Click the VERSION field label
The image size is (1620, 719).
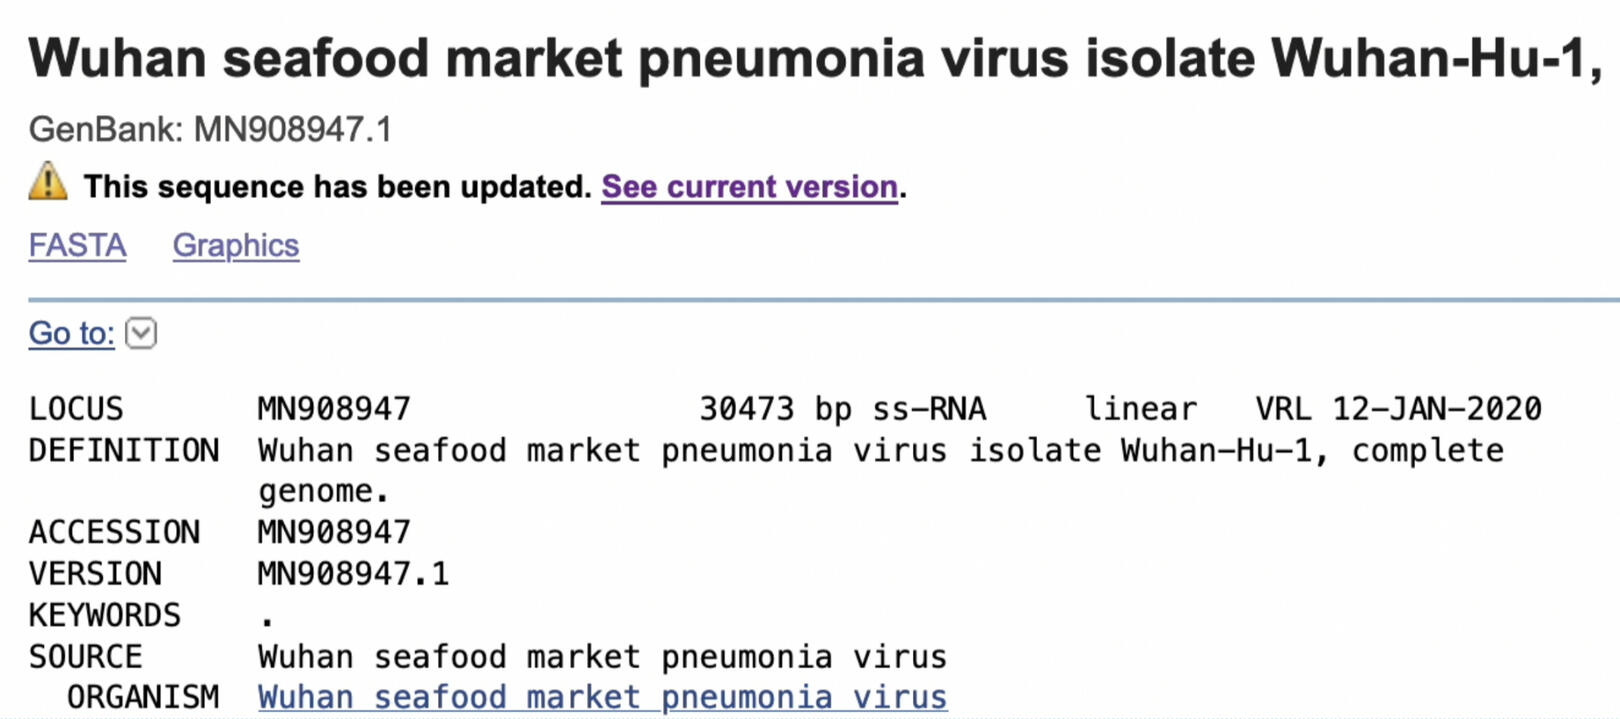pyautogui.click(x=95, y=574)
